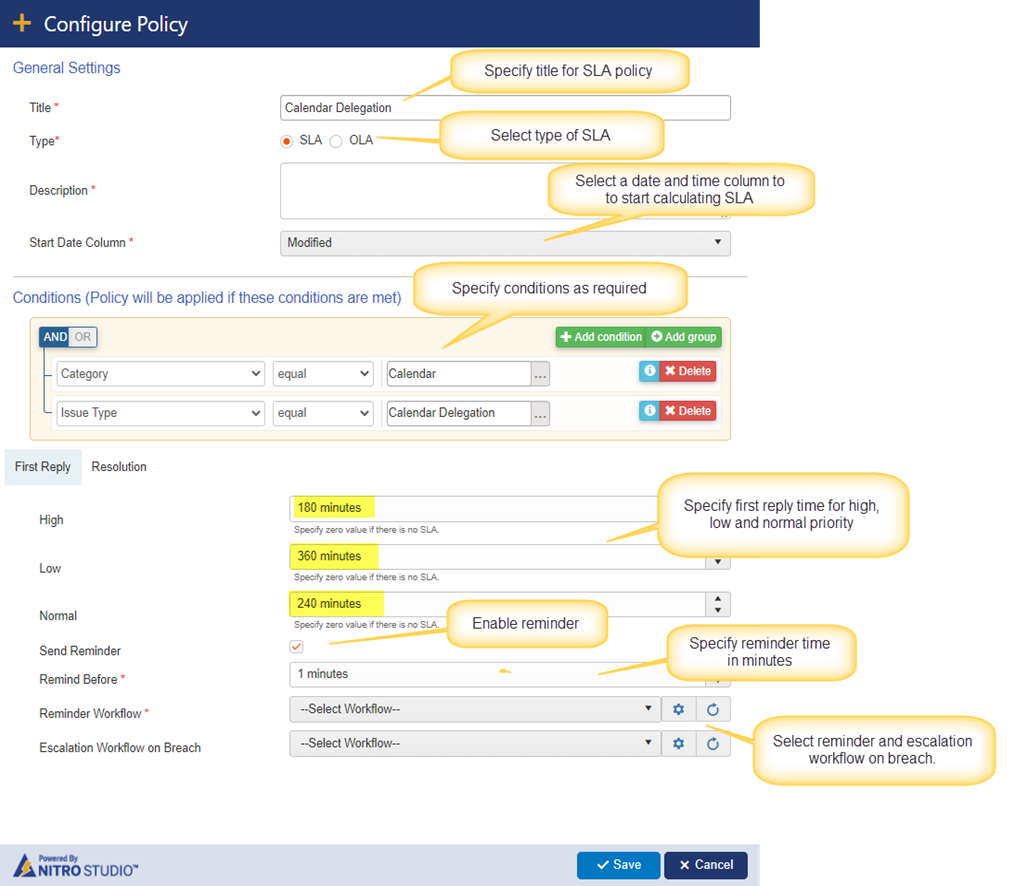This screenshot has width=1027, height=886.
Task: Open the Category field dropdown
Action: [160, 374]
